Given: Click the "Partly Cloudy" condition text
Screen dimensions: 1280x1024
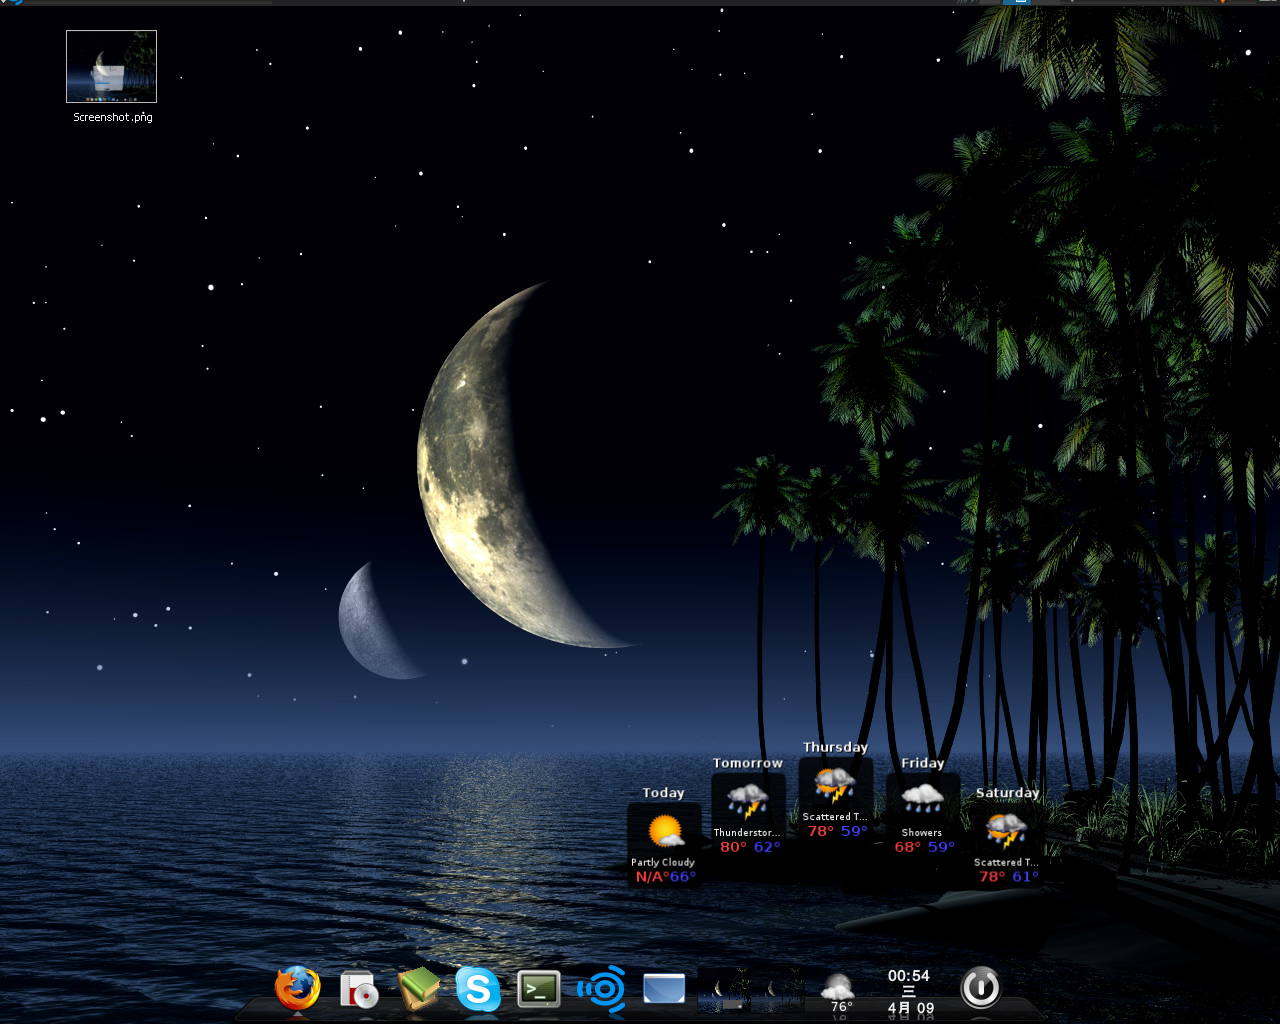Looking at the screenshot, I should [x=662, y=862].
